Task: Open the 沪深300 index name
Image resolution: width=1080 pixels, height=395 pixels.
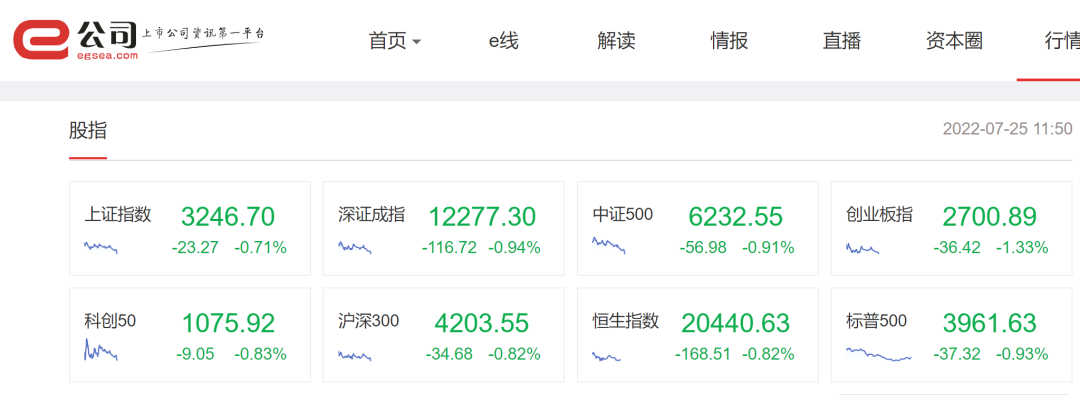Action: coord(368,321)
